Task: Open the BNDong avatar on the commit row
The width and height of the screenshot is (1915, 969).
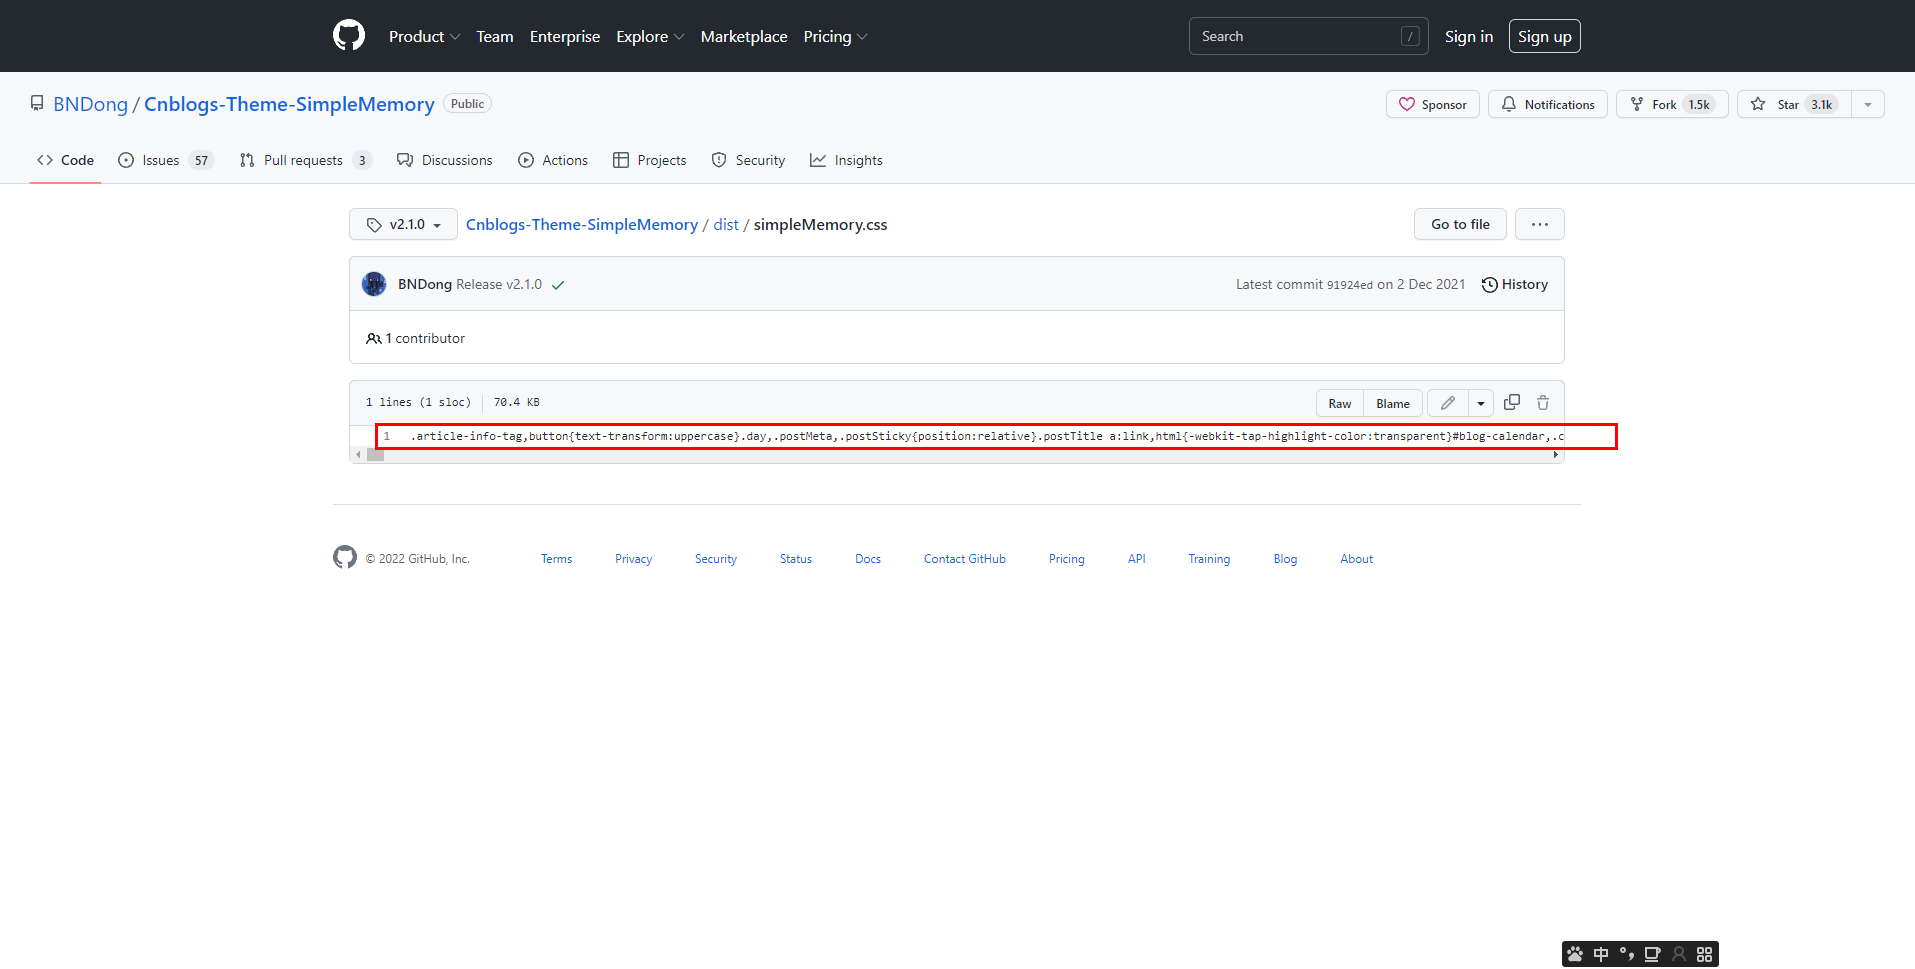Action: click(x=374, y=284)
